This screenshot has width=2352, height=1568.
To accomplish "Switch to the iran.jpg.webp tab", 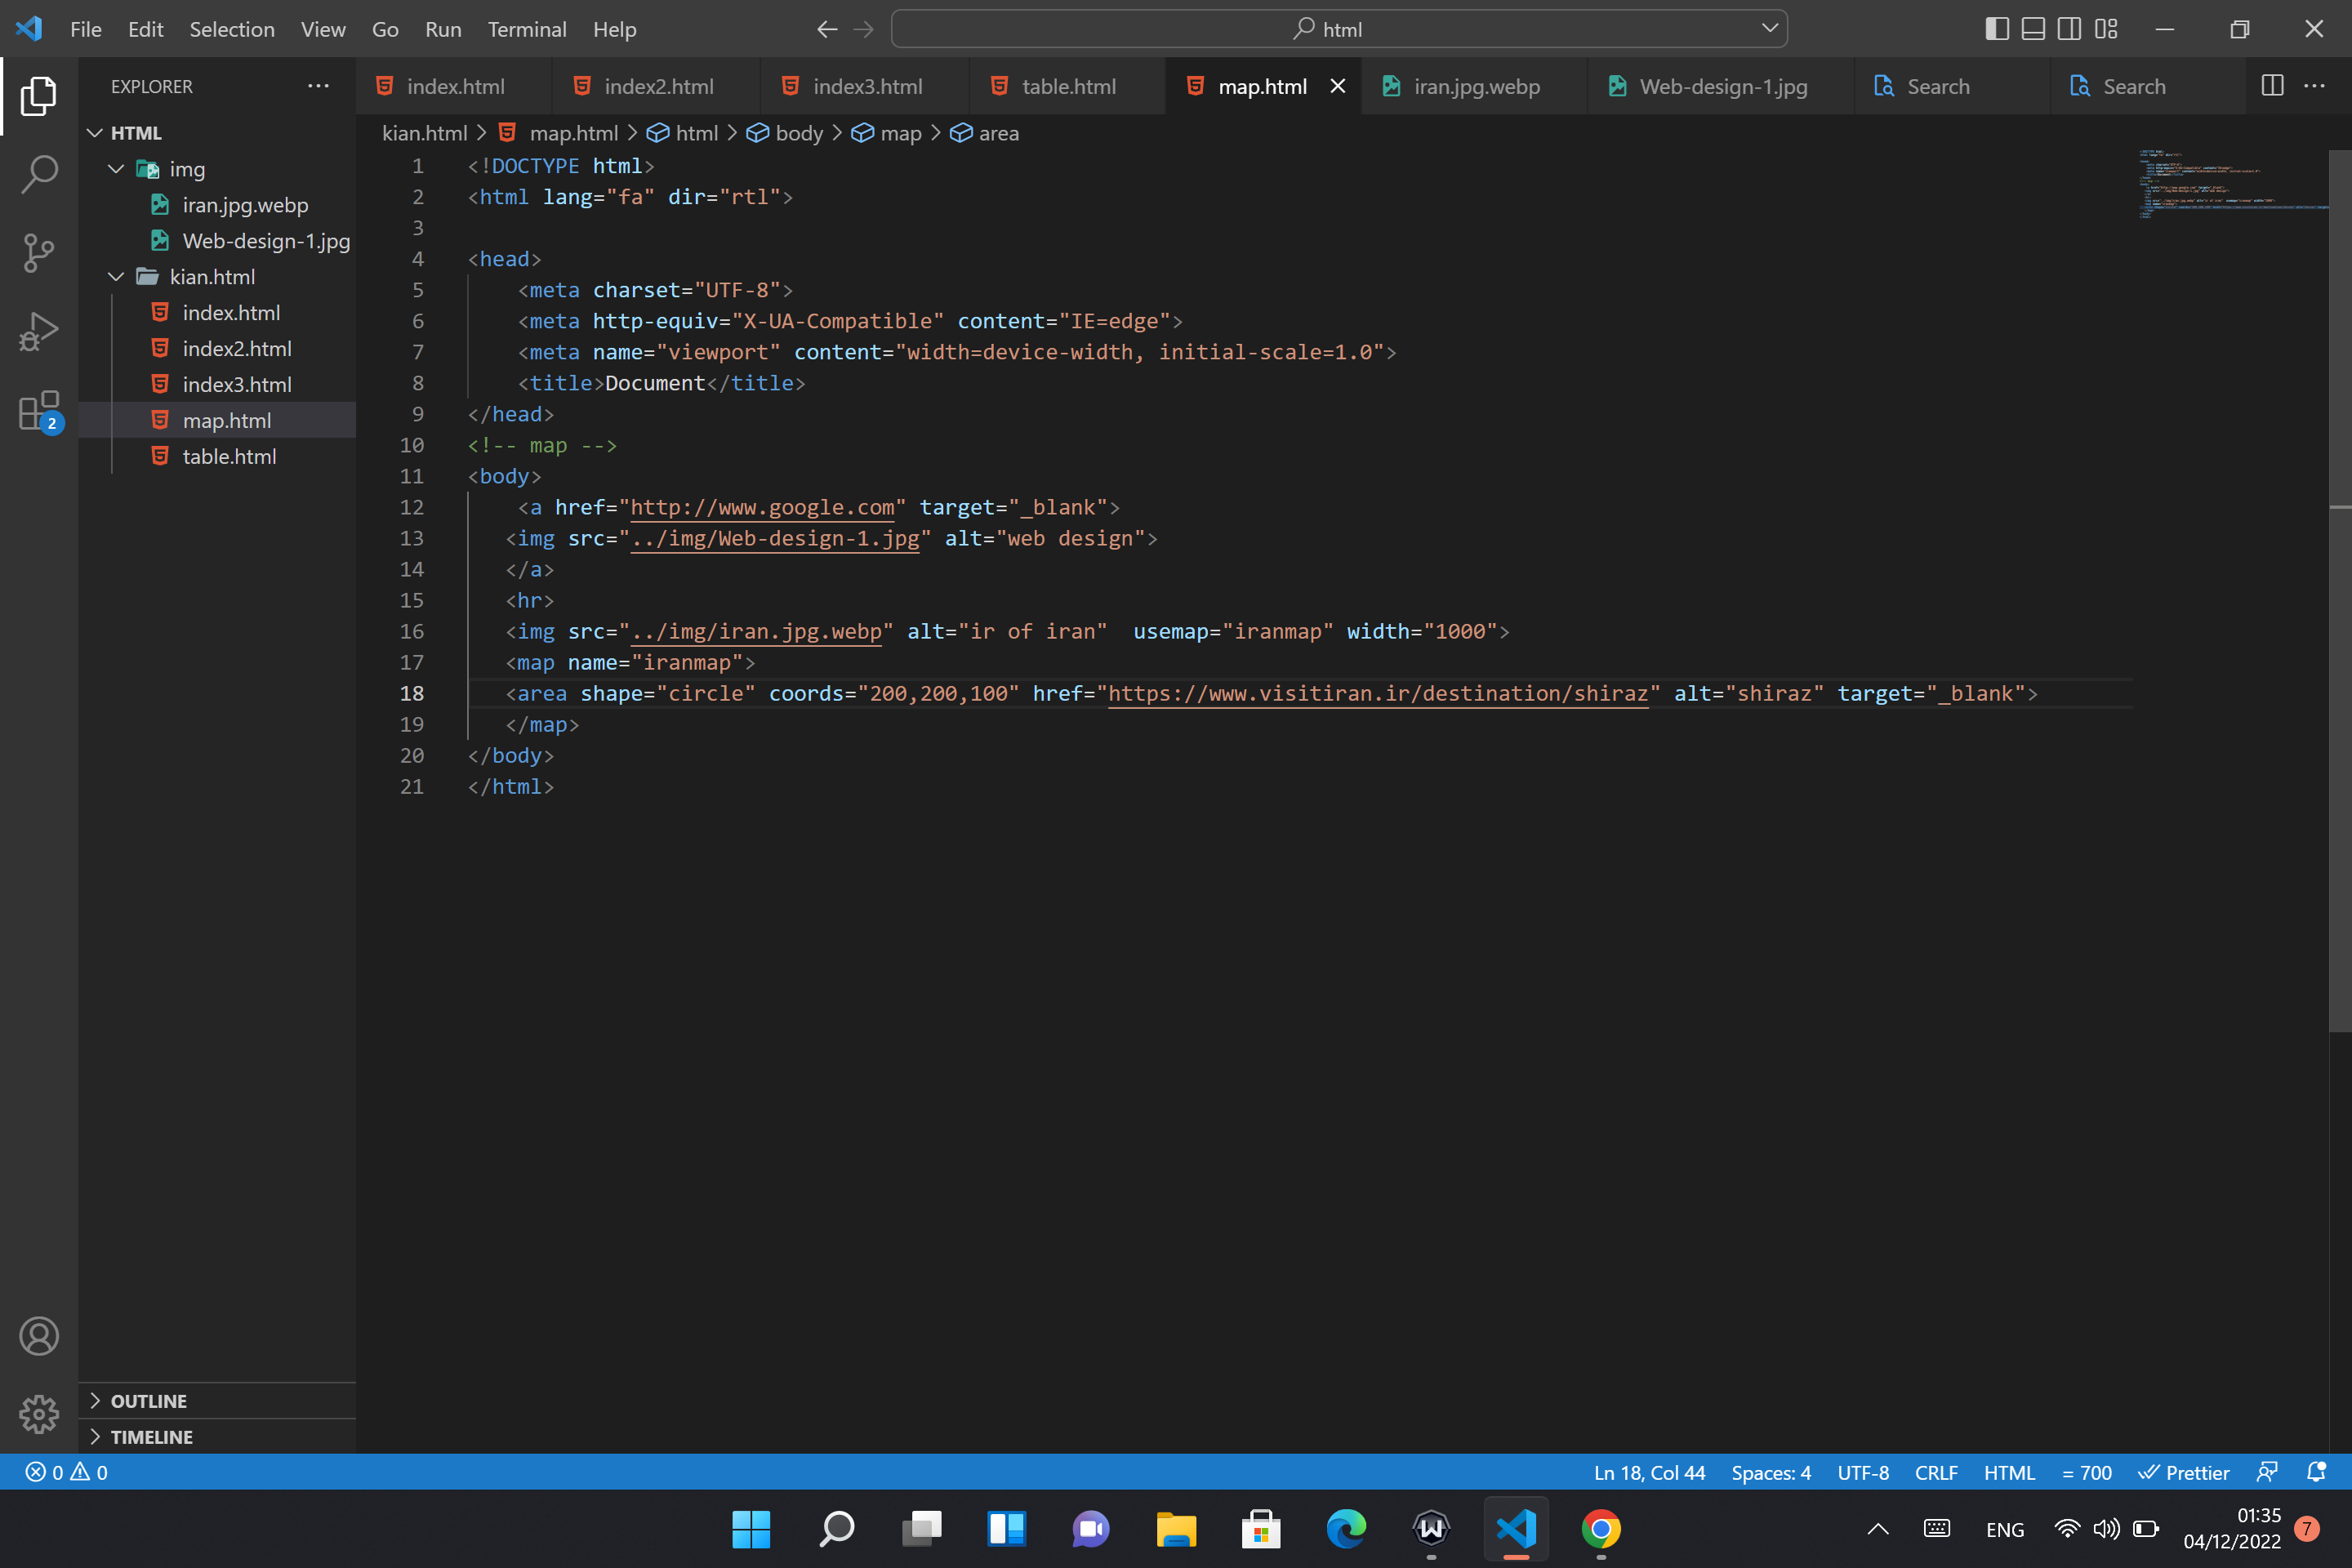I will point(1476,86).
